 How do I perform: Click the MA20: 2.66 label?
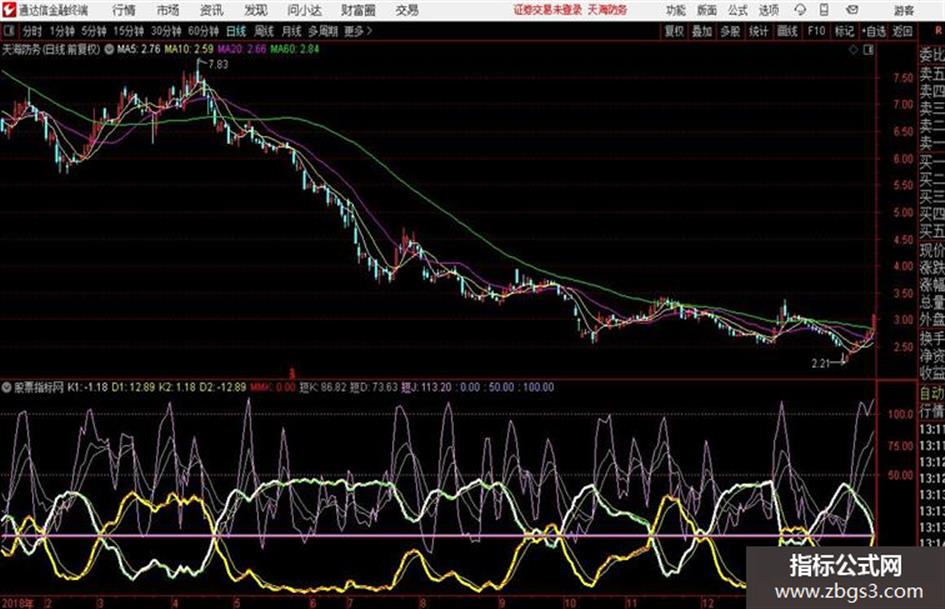242,49
